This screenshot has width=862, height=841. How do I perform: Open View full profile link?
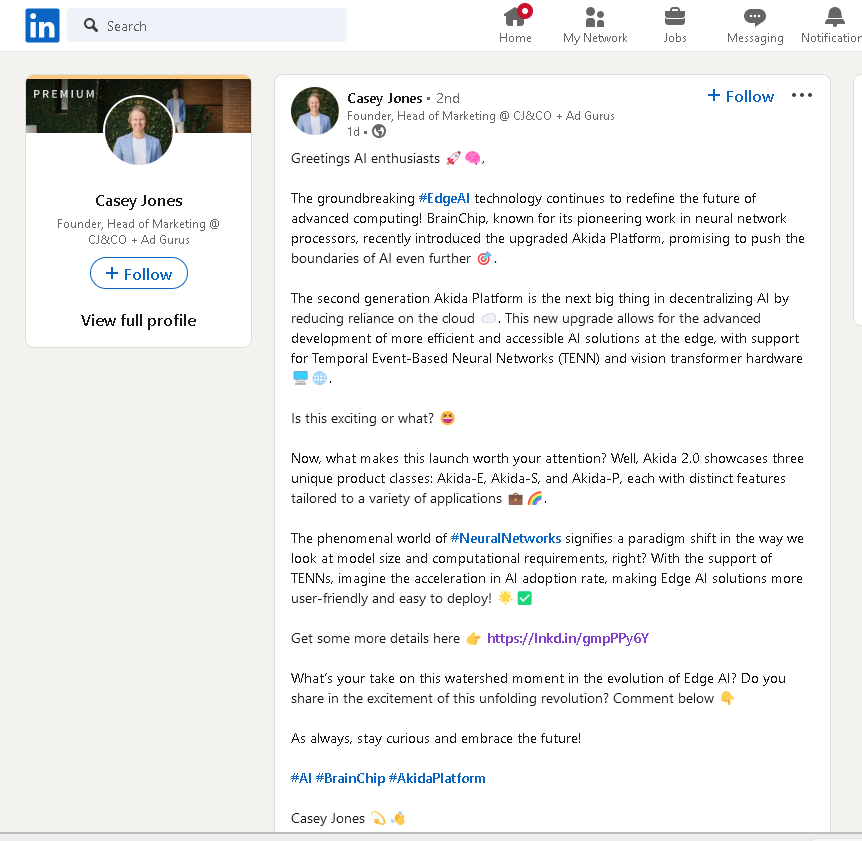[x=139, y=321]
